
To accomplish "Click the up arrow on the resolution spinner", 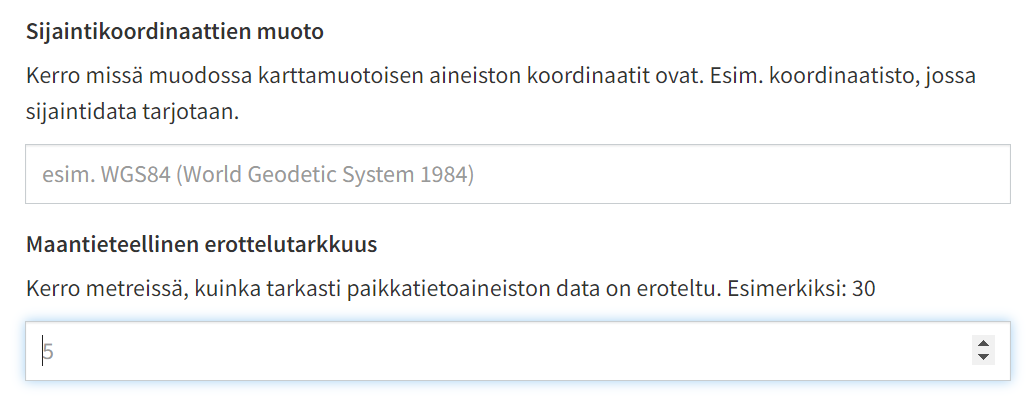I will tap(983, 343).
